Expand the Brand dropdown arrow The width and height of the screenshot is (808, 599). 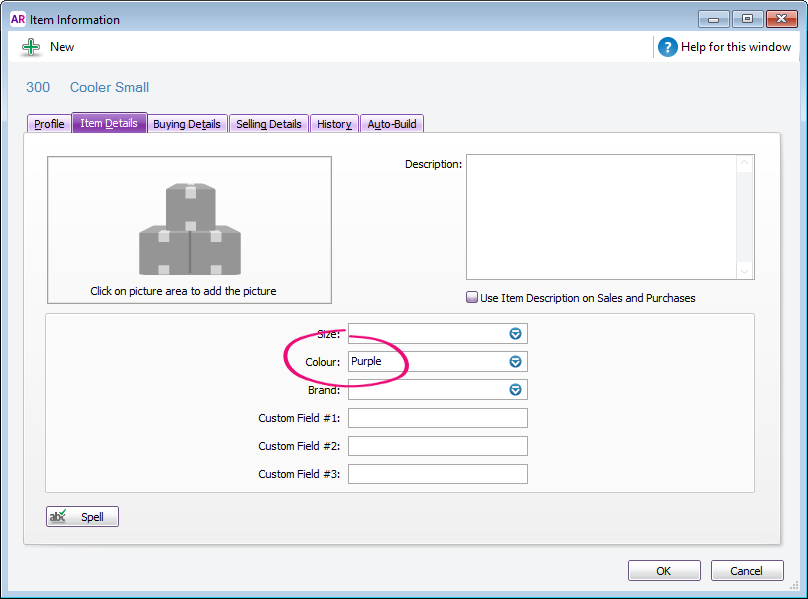tap(515, 390)
